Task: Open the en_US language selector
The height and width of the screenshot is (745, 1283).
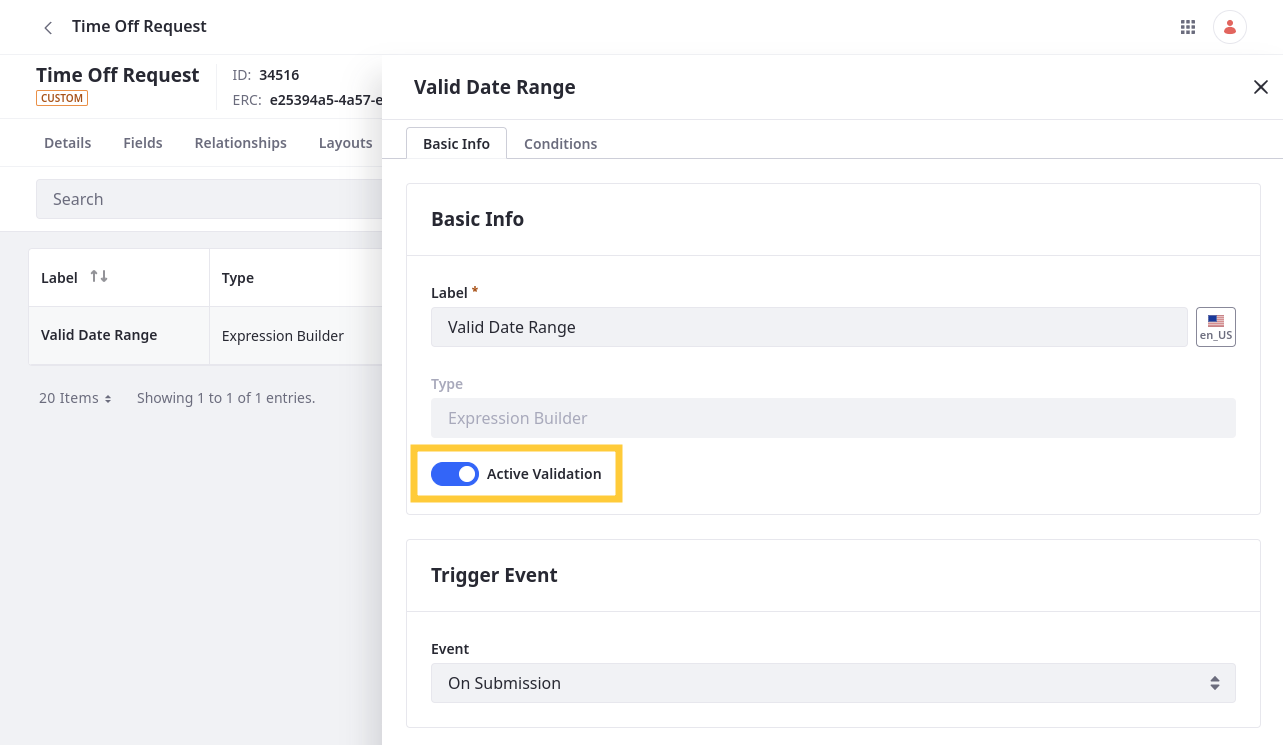Action: [1216, 327]
